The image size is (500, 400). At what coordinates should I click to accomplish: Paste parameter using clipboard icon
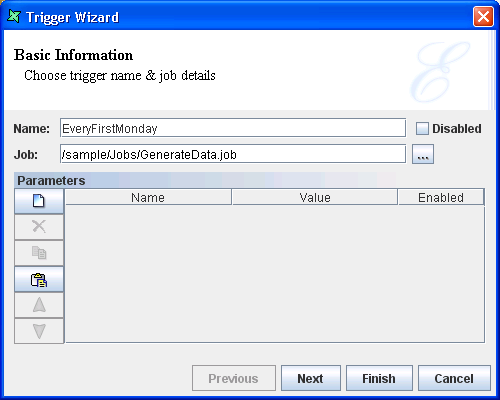point(39,279)
